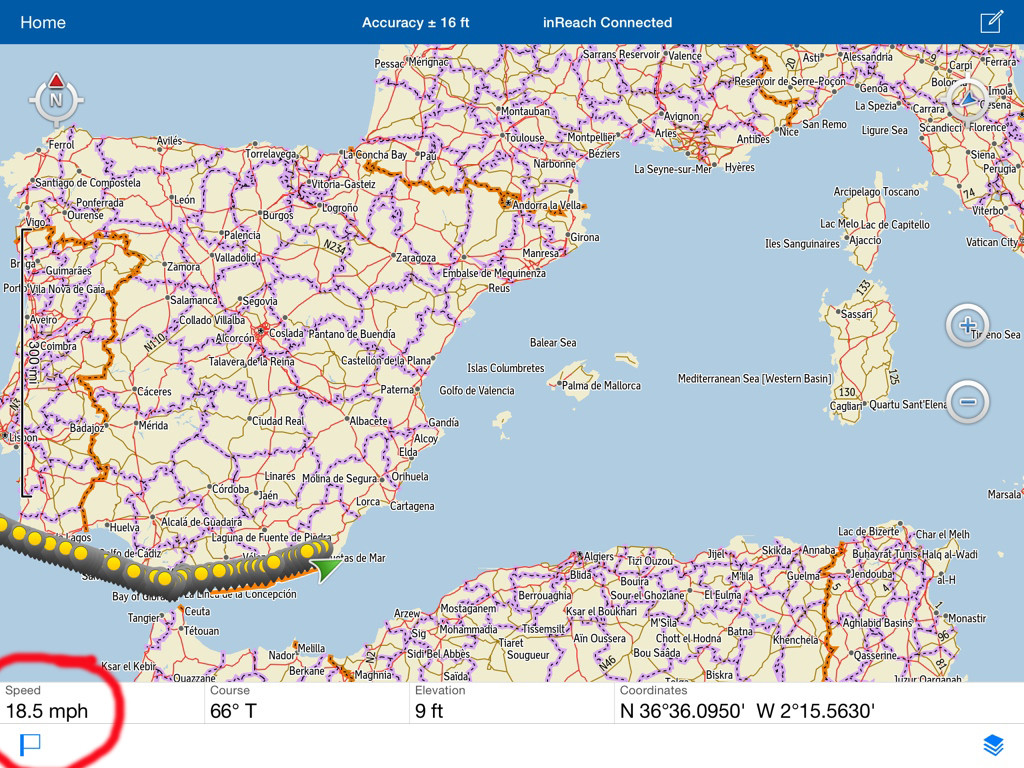Zoom out with the minus button
The image size is (1024, 768).
[x=967, y=401]
